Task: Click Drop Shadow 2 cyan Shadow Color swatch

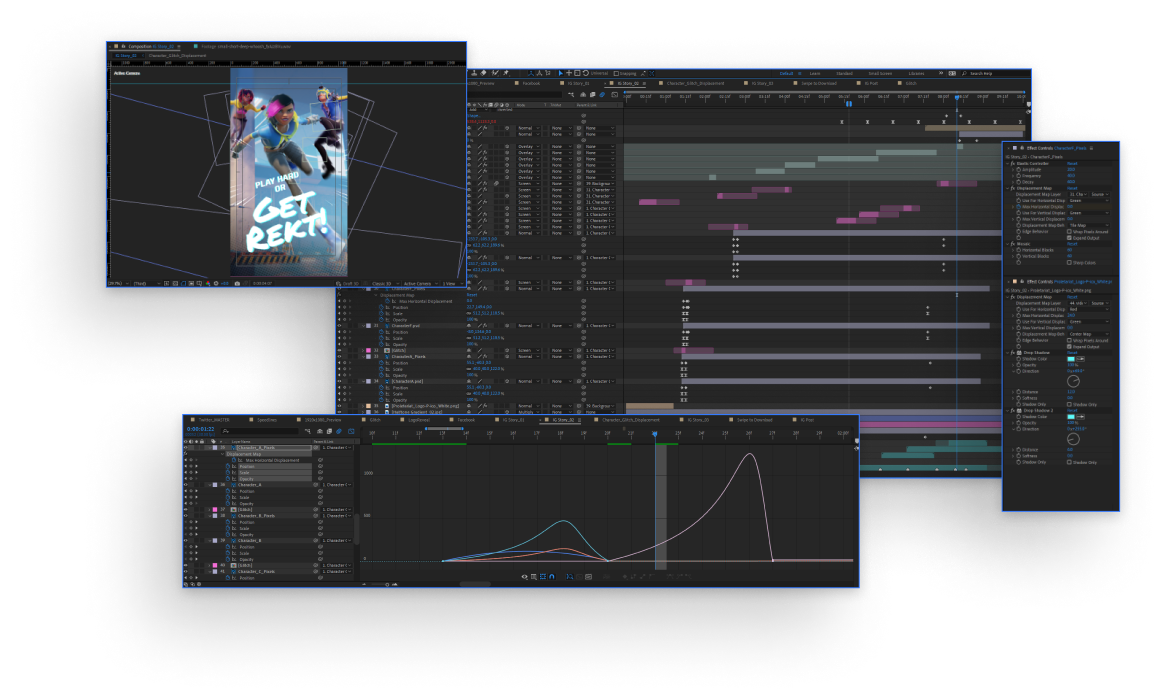Action: 1071,417
